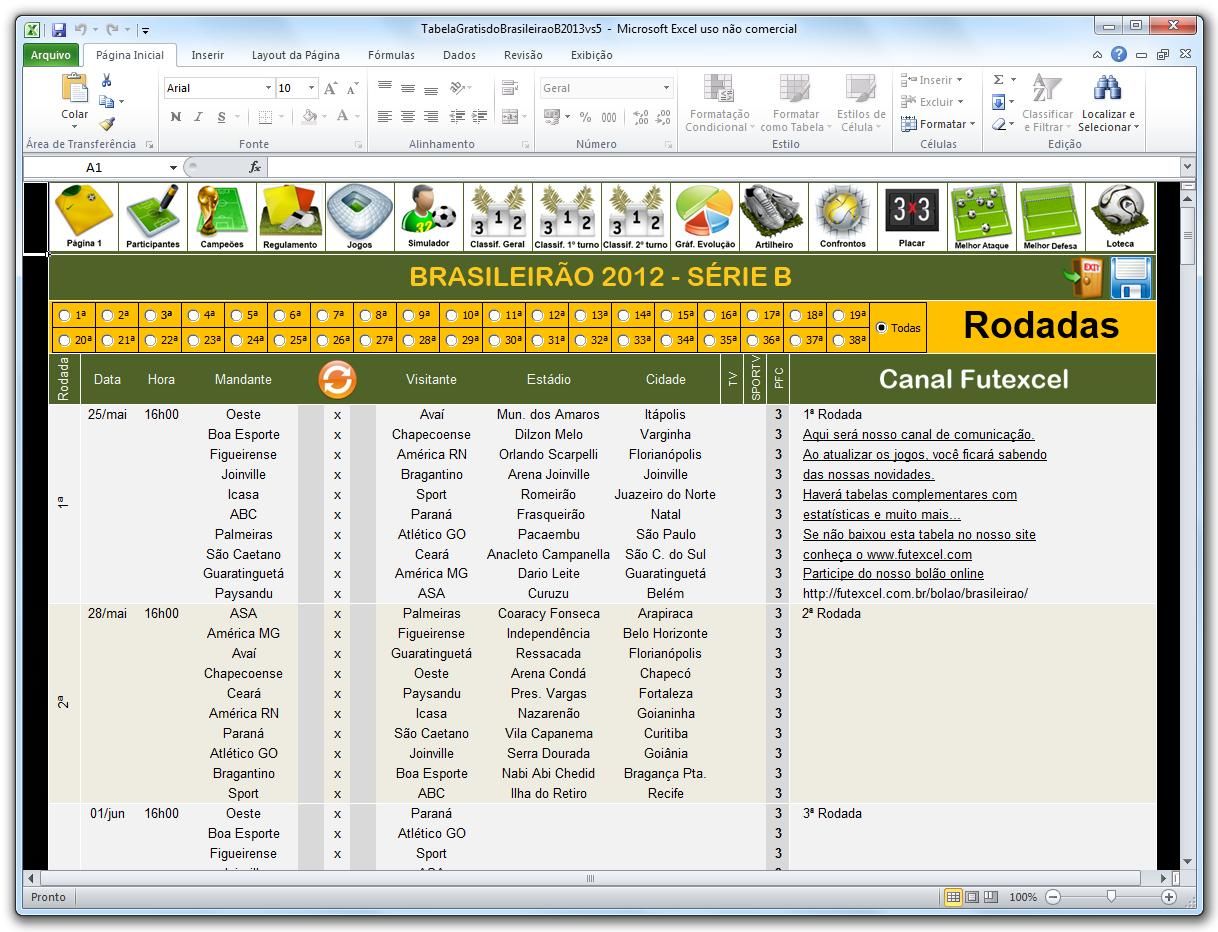Open the Participantes icon
The height and width of the screenshot is (932, 1218).
point(153,217)
